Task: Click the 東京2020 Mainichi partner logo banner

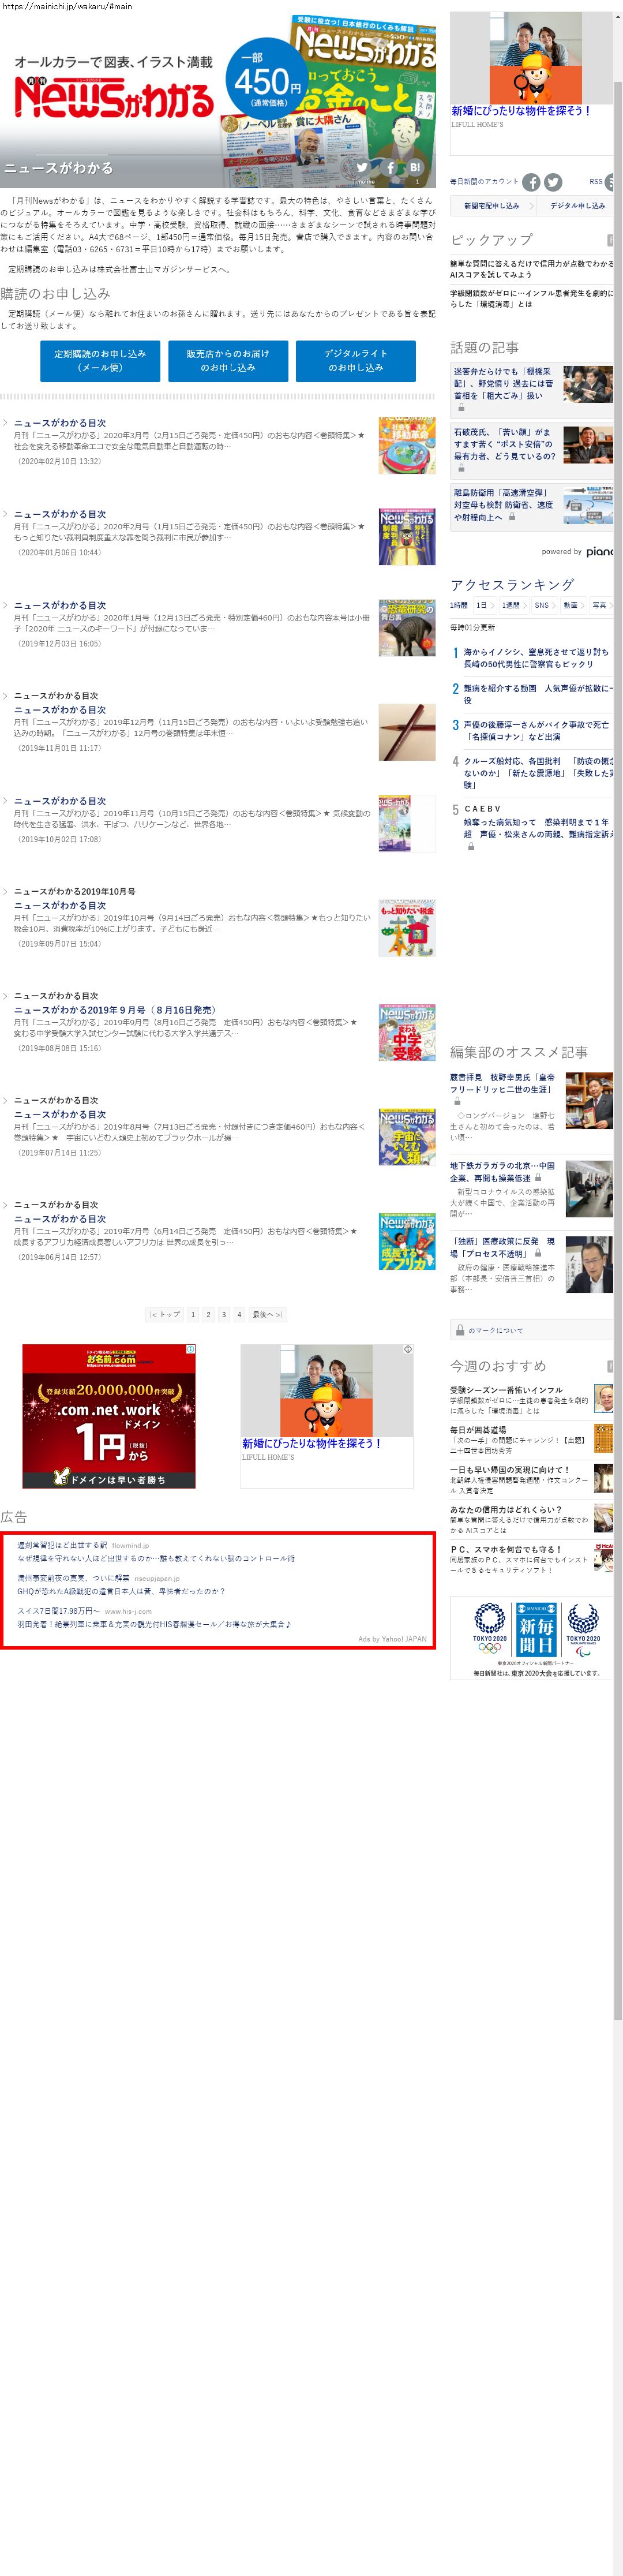Action: point(531,1637)
